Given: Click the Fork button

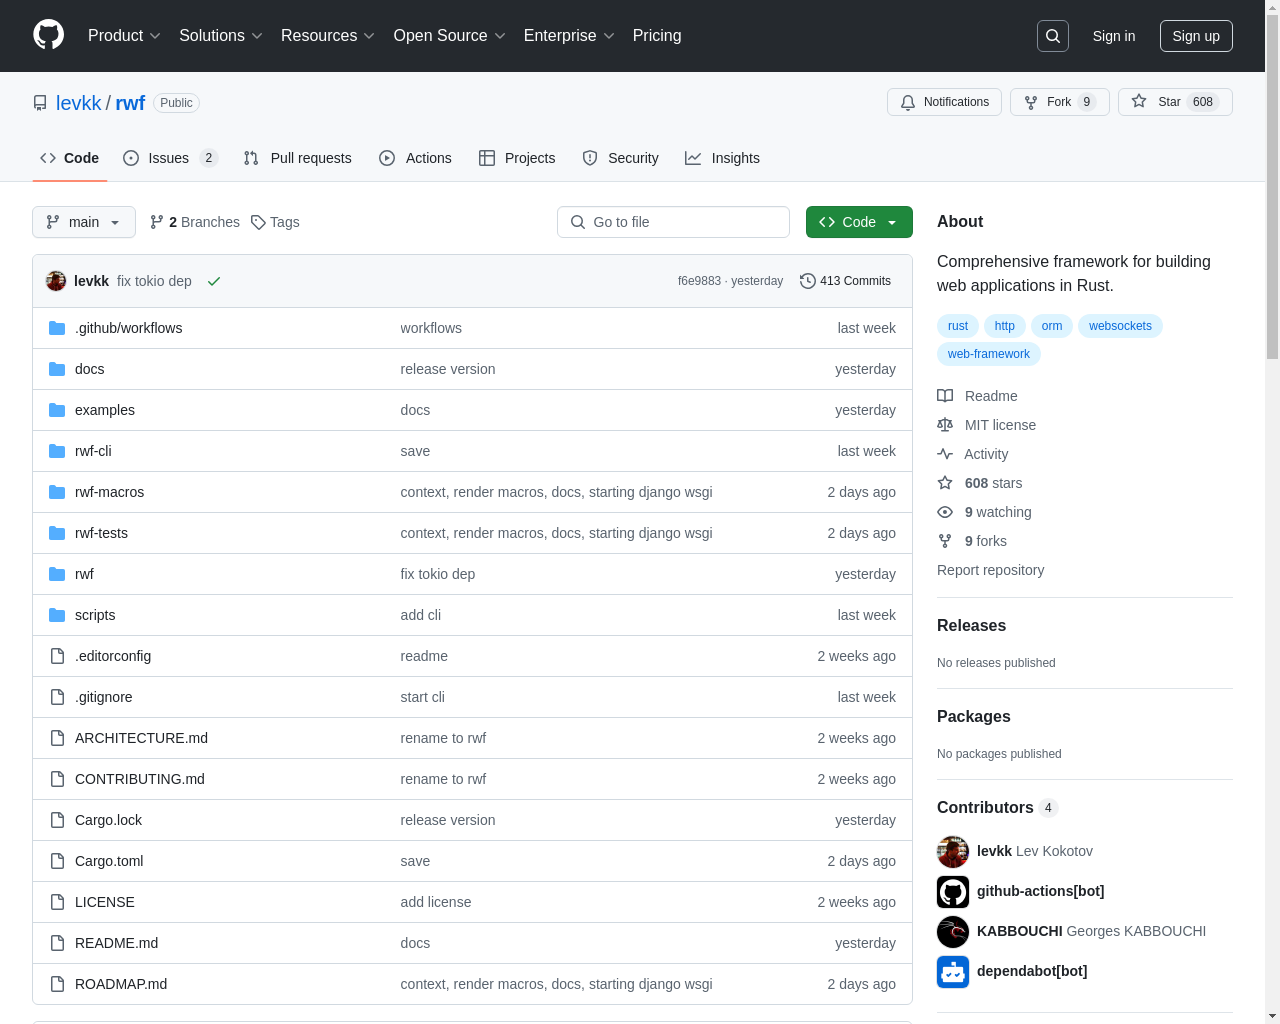Looking at the screenshot, I should (1059, 102).
